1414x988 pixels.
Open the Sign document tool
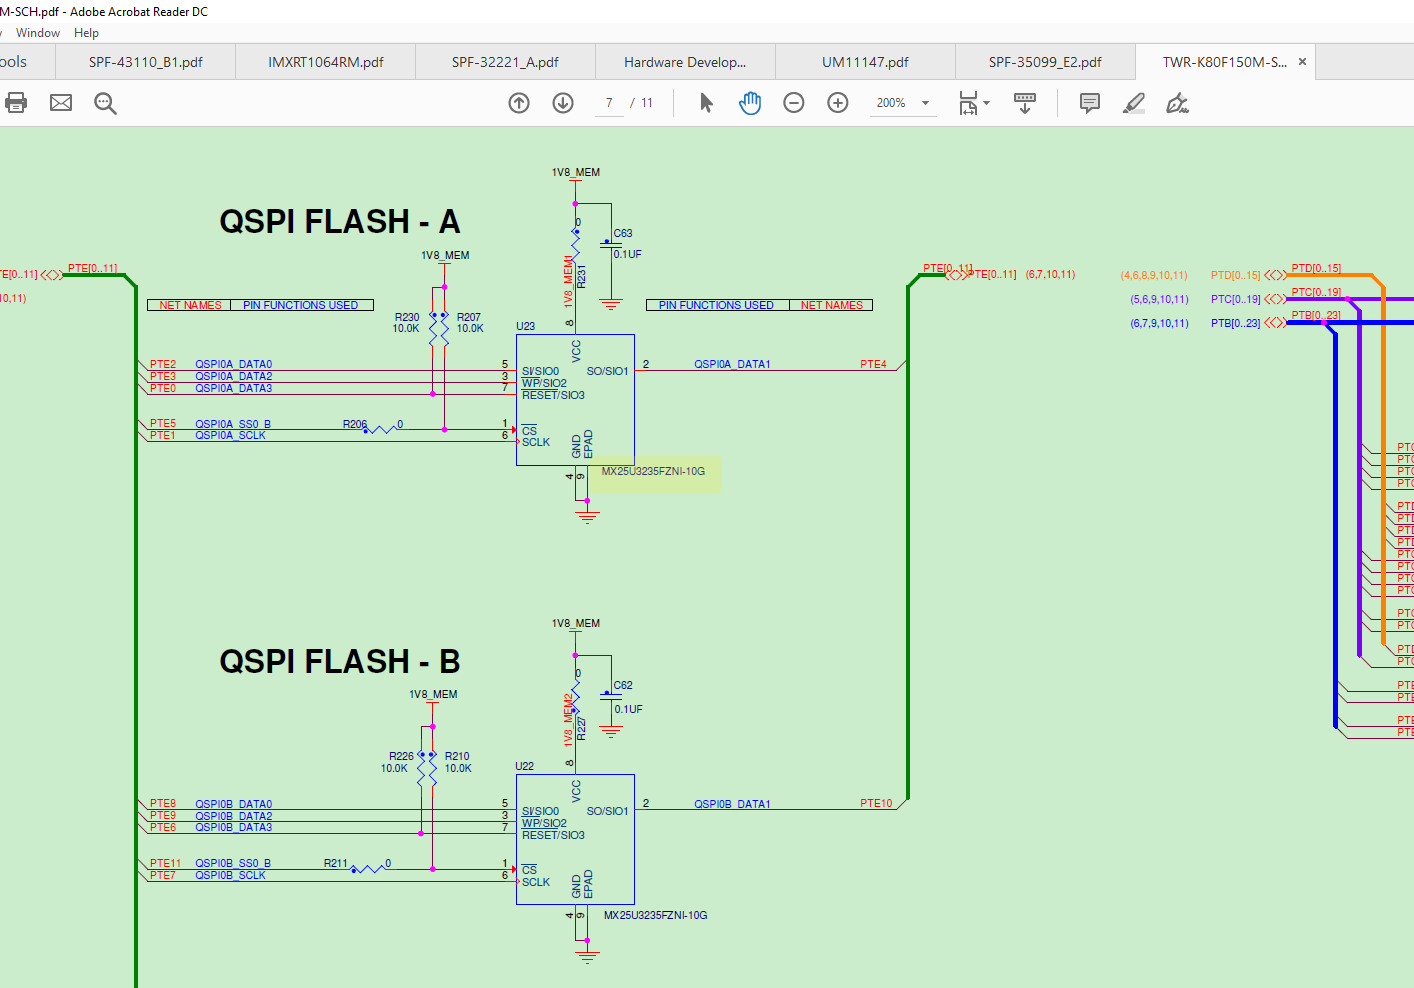click(x=1178, y=103)
